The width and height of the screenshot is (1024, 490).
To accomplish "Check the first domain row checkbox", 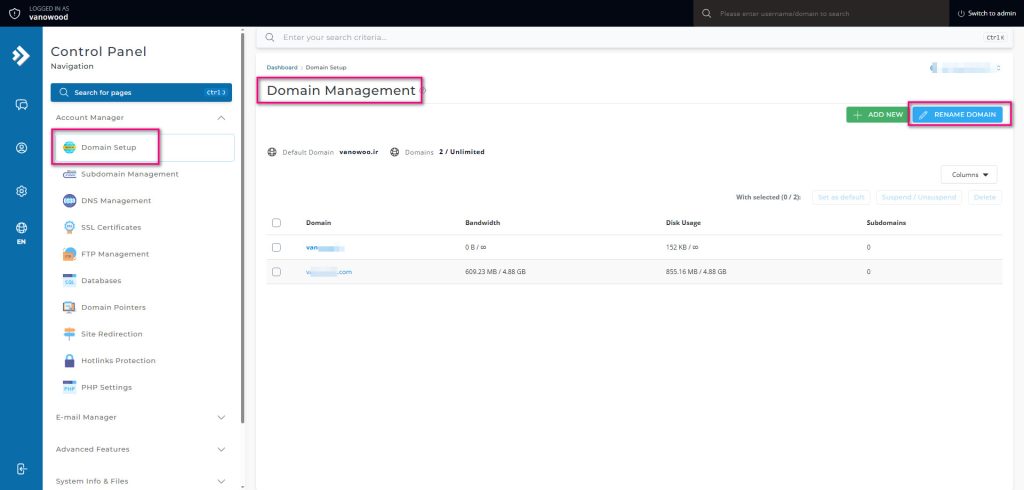I will 277,246.
